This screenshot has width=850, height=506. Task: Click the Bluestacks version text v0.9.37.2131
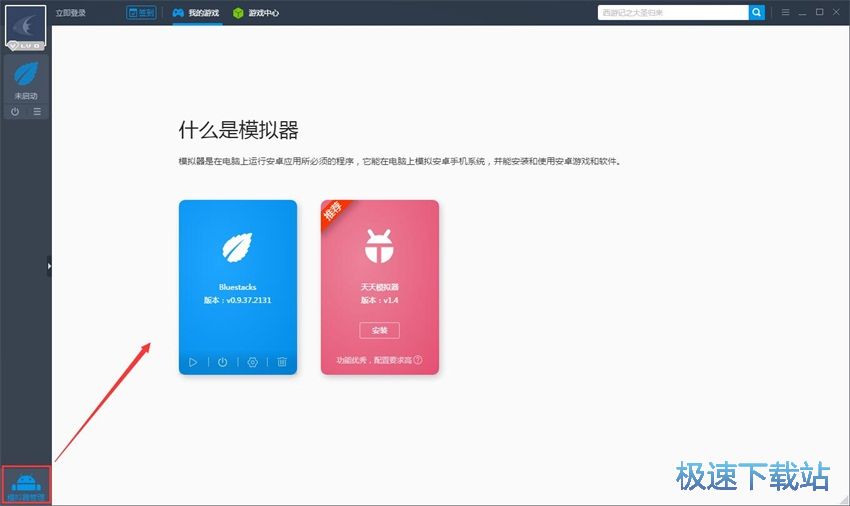237,300
